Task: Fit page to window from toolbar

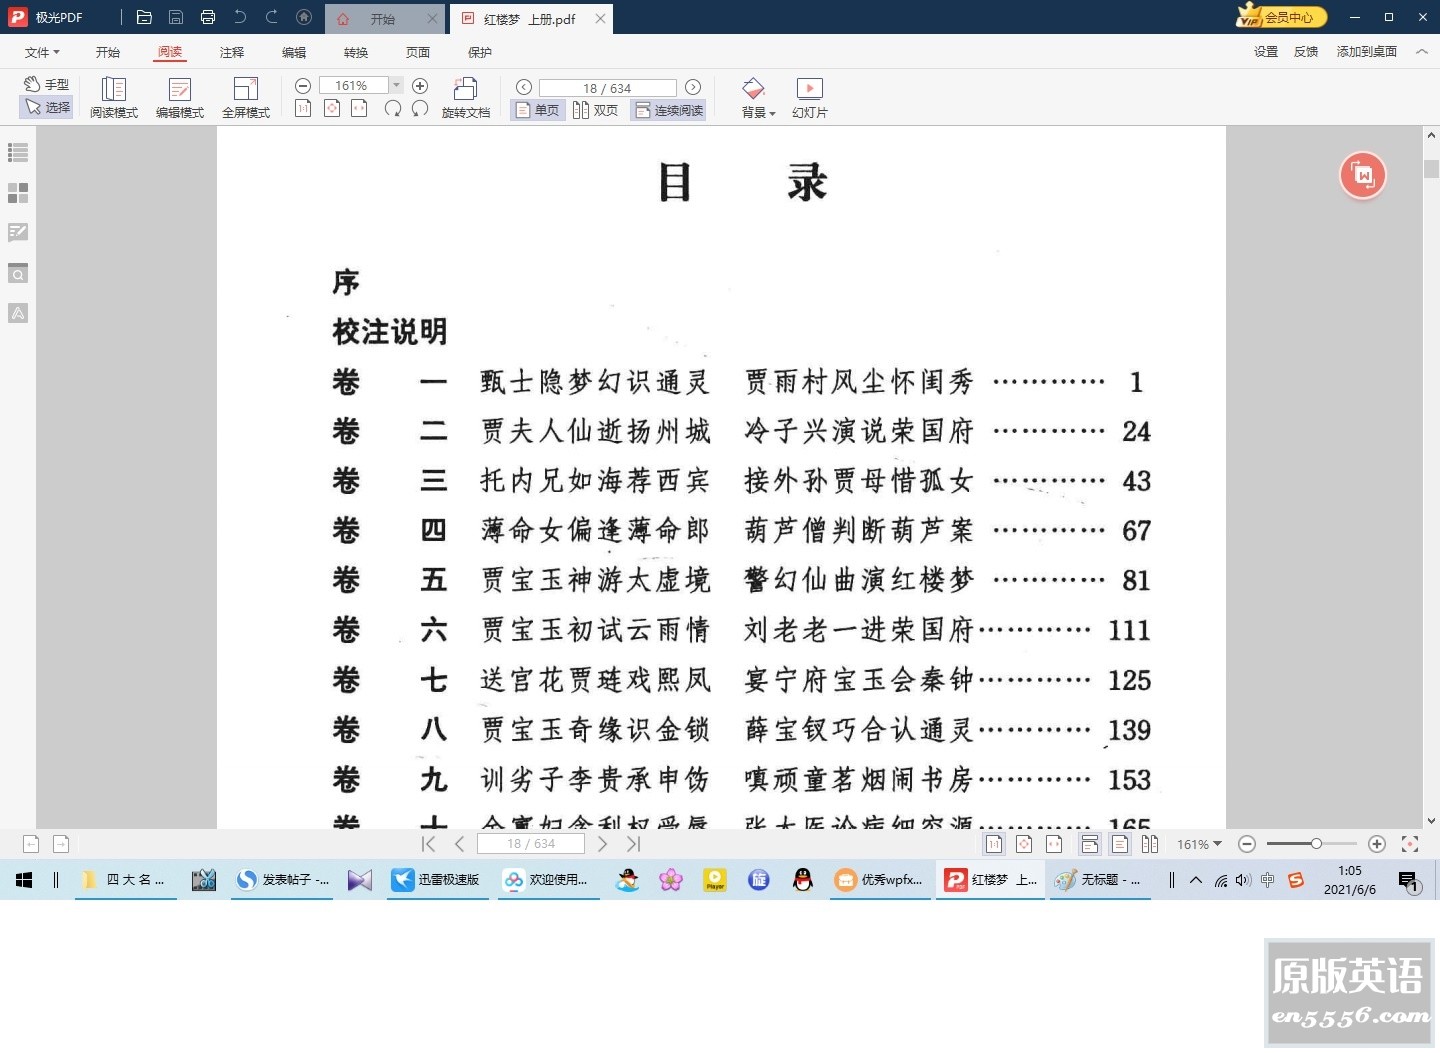Action: click(x=332, y=108)
